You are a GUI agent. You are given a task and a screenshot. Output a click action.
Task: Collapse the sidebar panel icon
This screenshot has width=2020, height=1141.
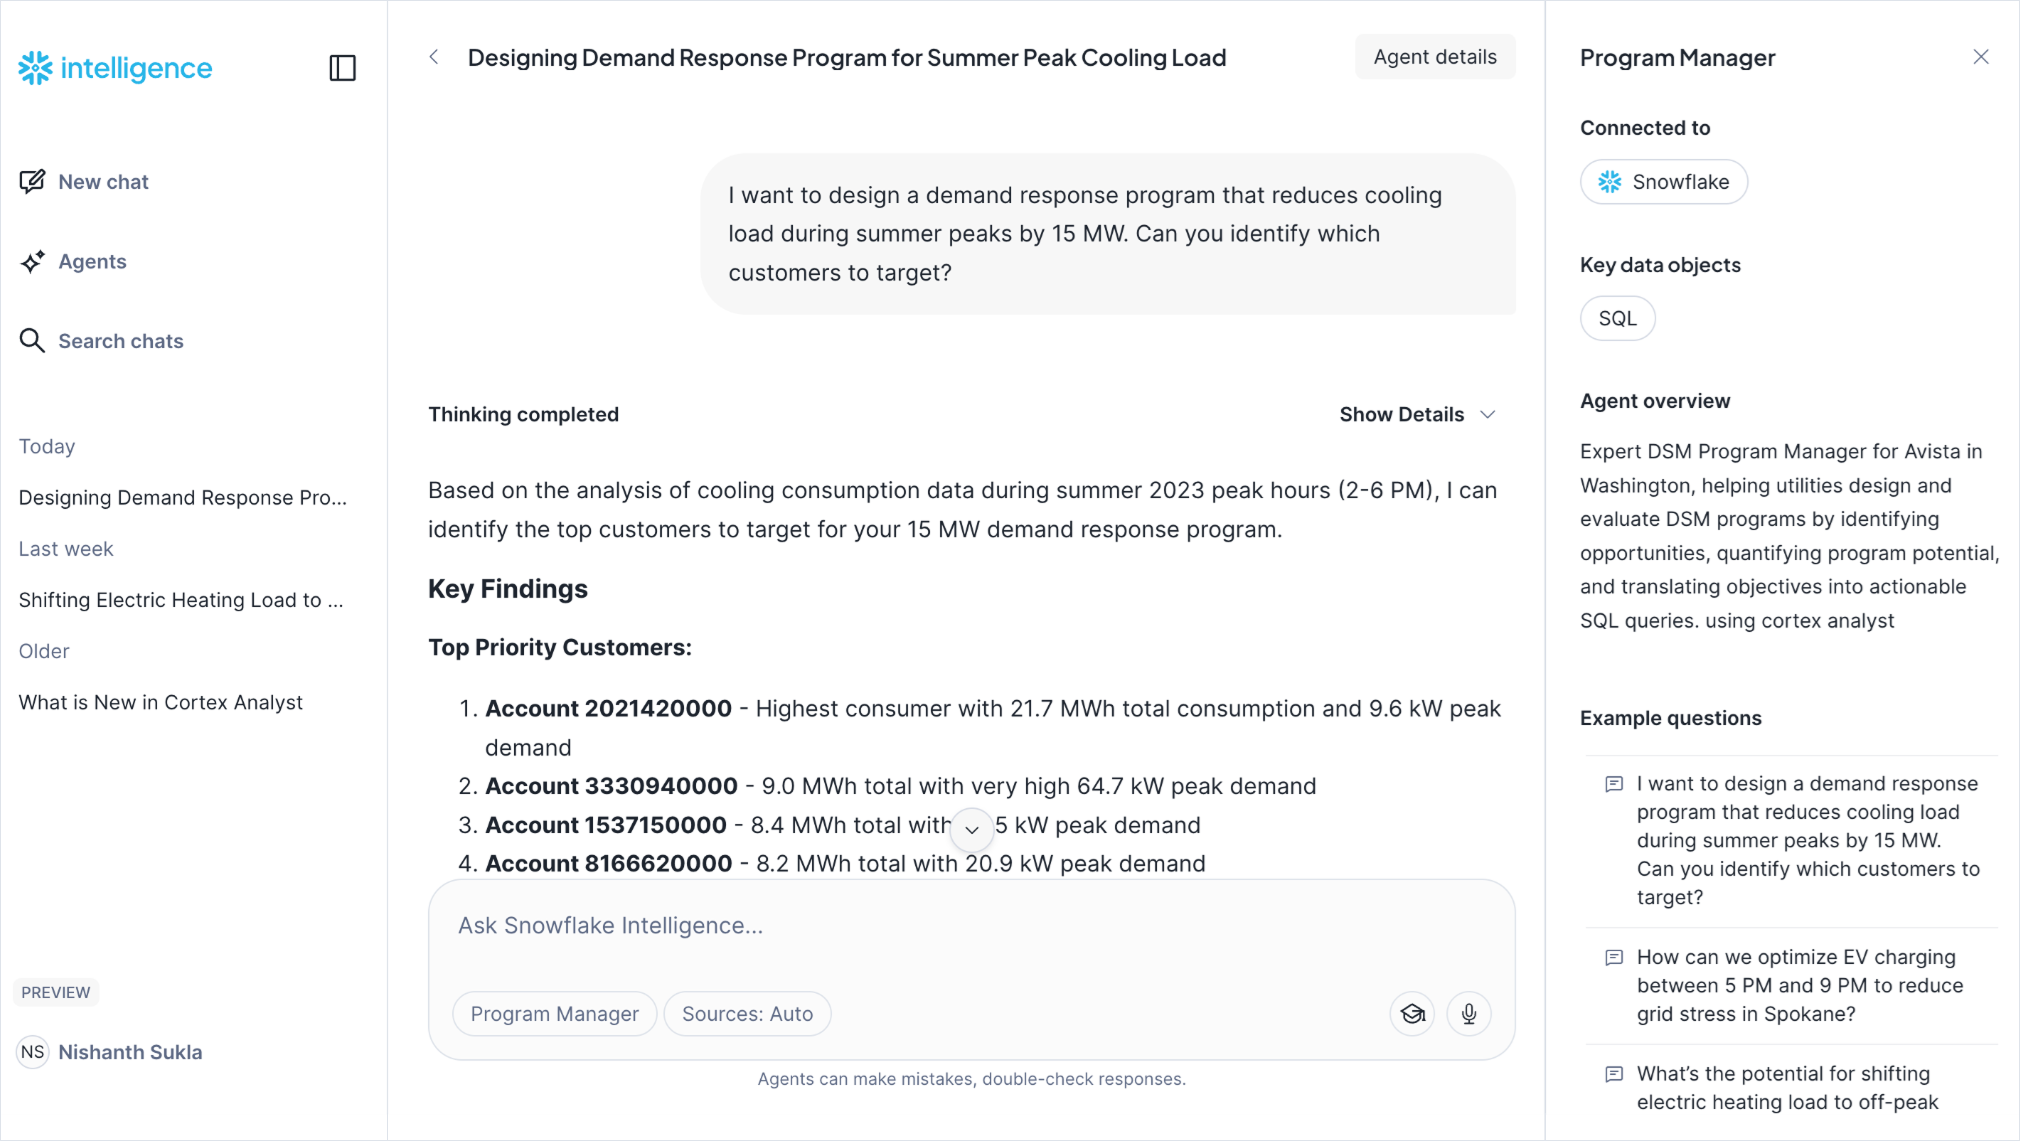tap(342, 68)
